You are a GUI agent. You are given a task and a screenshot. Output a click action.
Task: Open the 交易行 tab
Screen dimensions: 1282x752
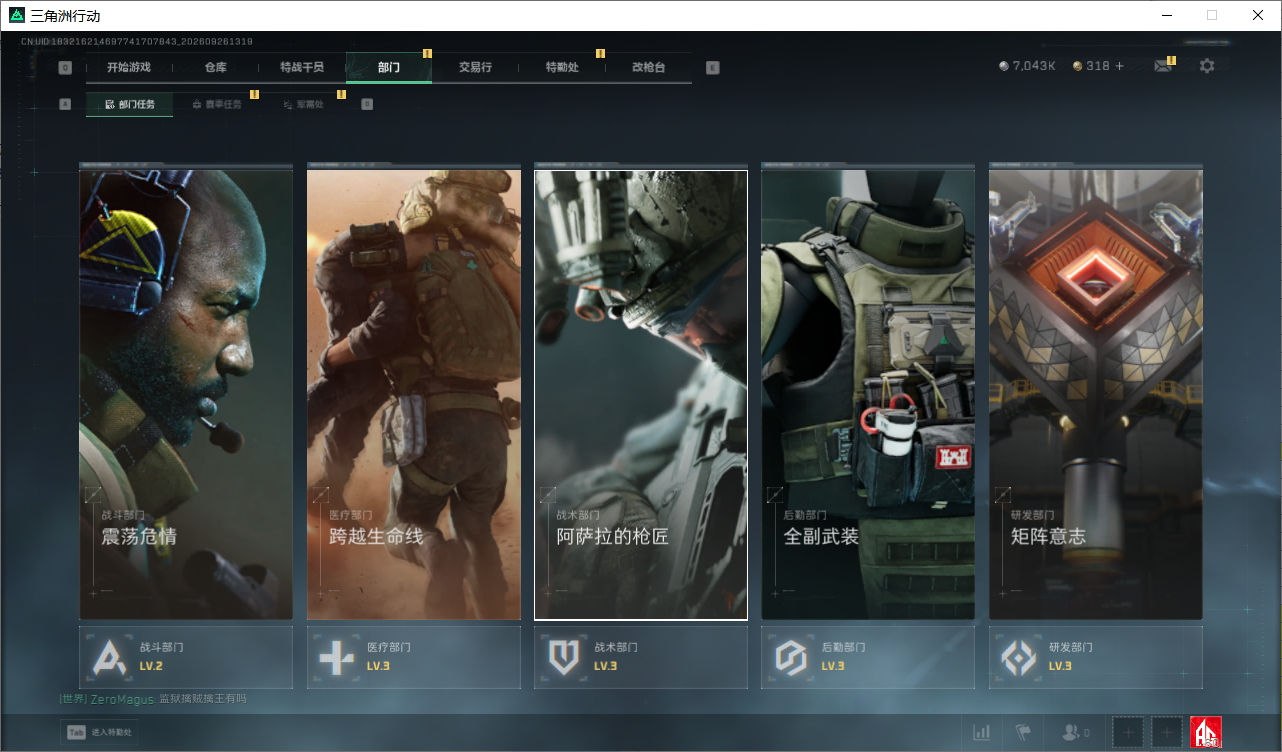[475, 67]
